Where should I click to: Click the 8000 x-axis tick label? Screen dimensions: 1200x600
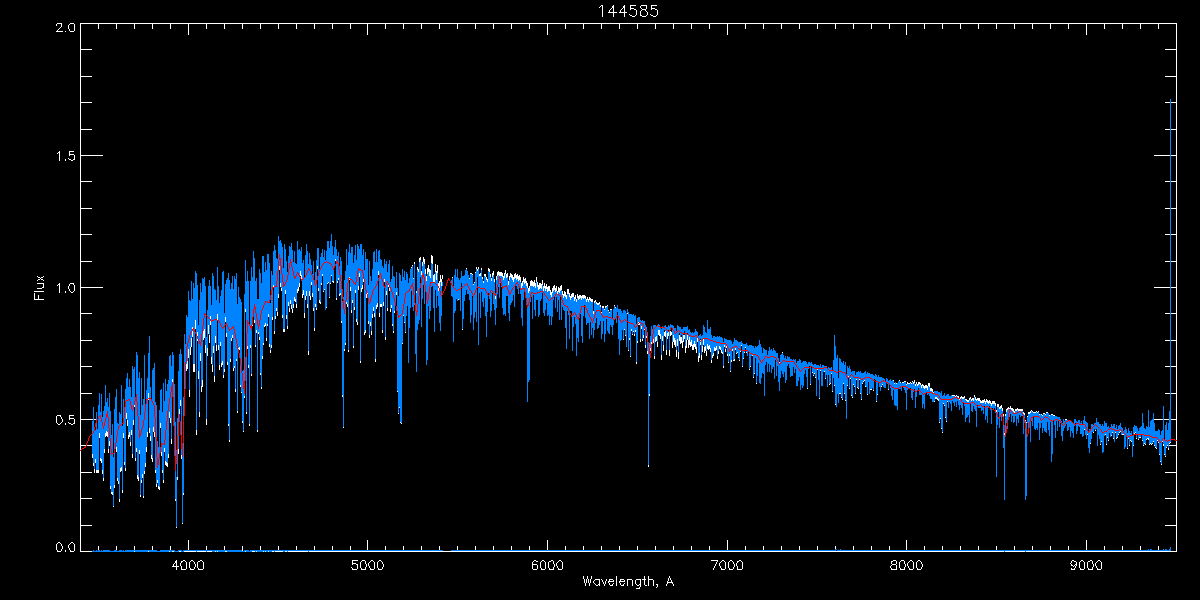[907, 564]
